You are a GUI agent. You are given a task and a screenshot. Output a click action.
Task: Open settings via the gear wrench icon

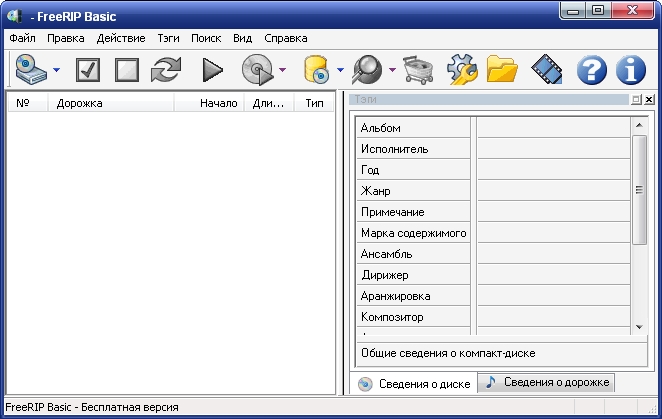(x=461, y=70)
